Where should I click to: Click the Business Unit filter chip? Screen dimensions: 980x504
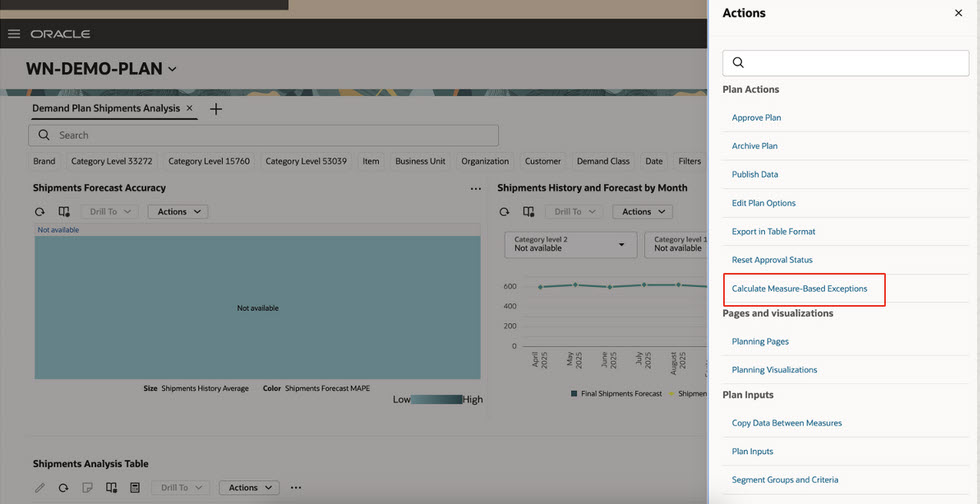(421, 161)
